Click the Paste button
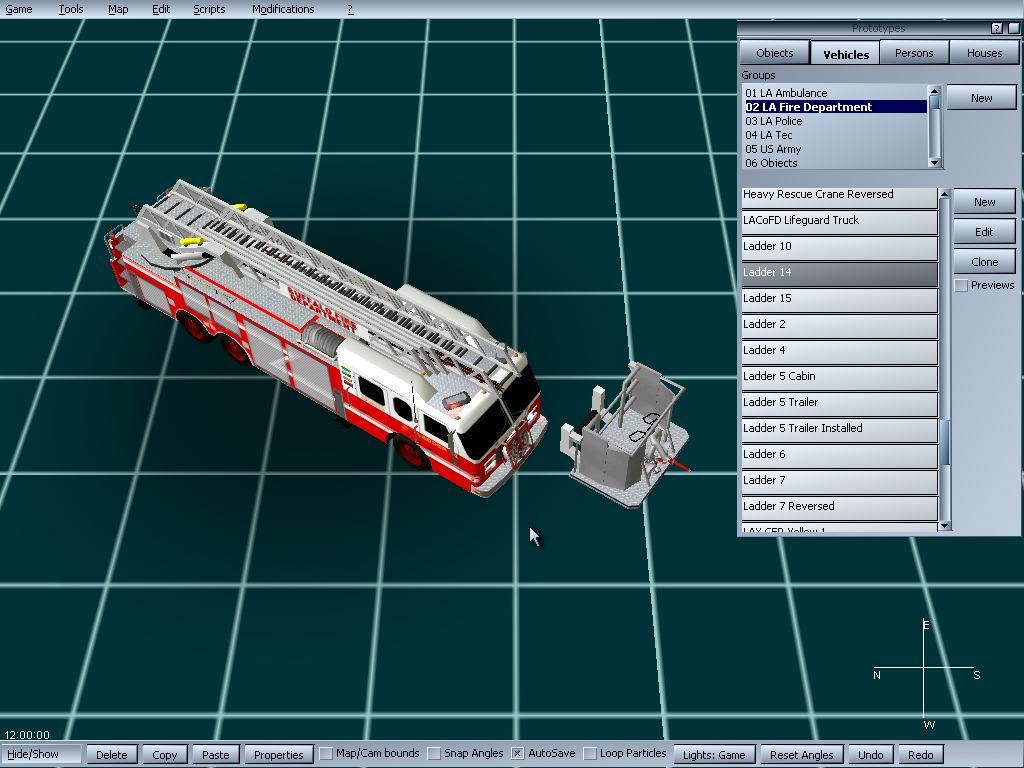Viewport: 1024px width, 768px height. (216, 754)
